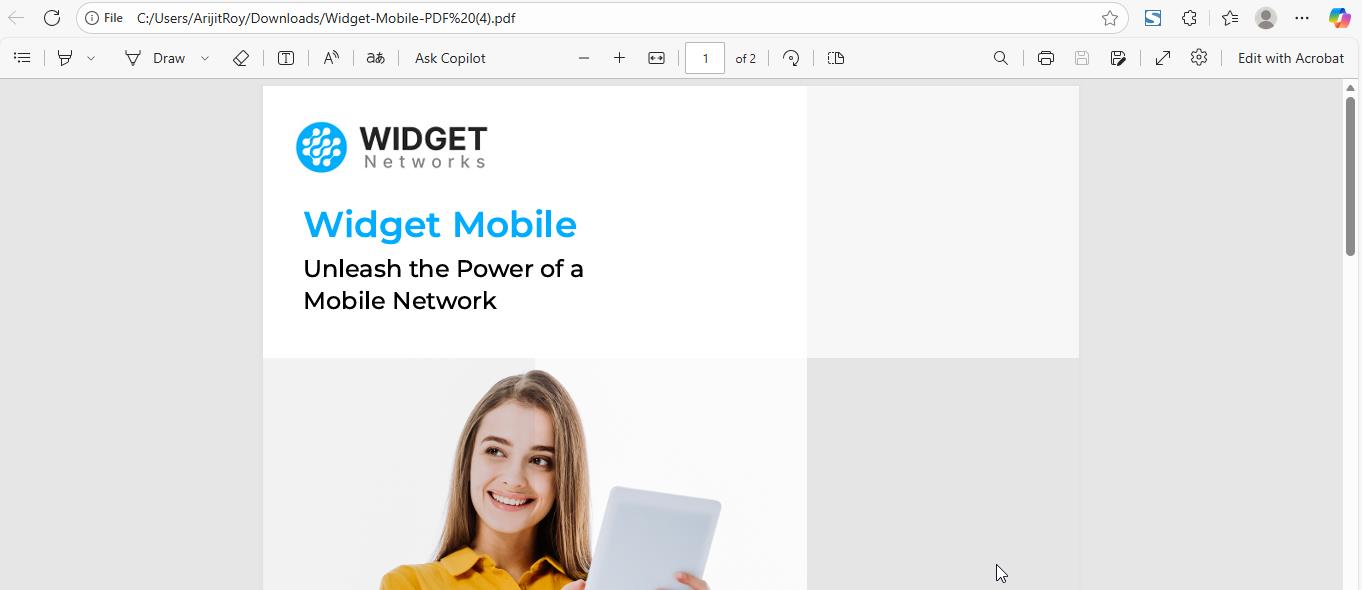1362x590 pixels.
Task: Click the Widget Networks logo
Action: 391,147
